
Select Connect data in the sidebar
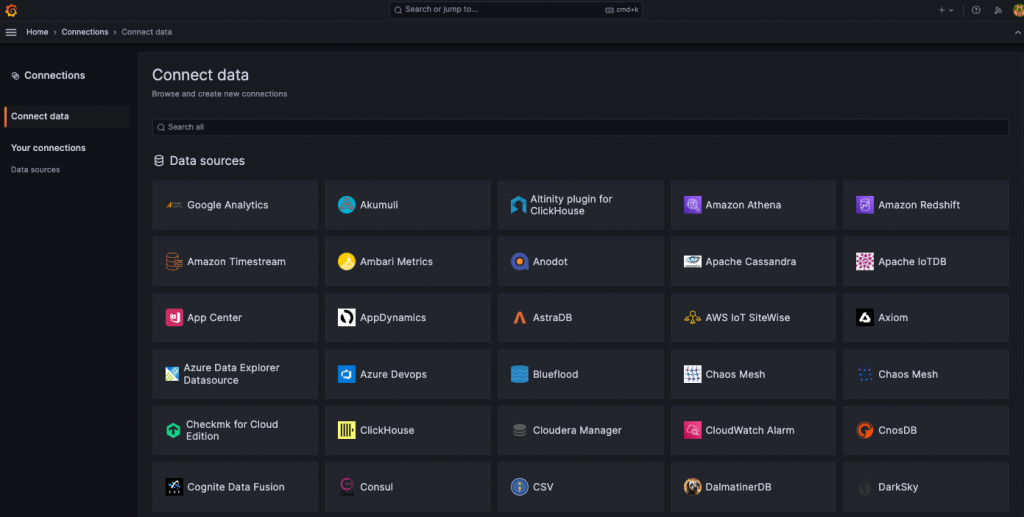67,116
